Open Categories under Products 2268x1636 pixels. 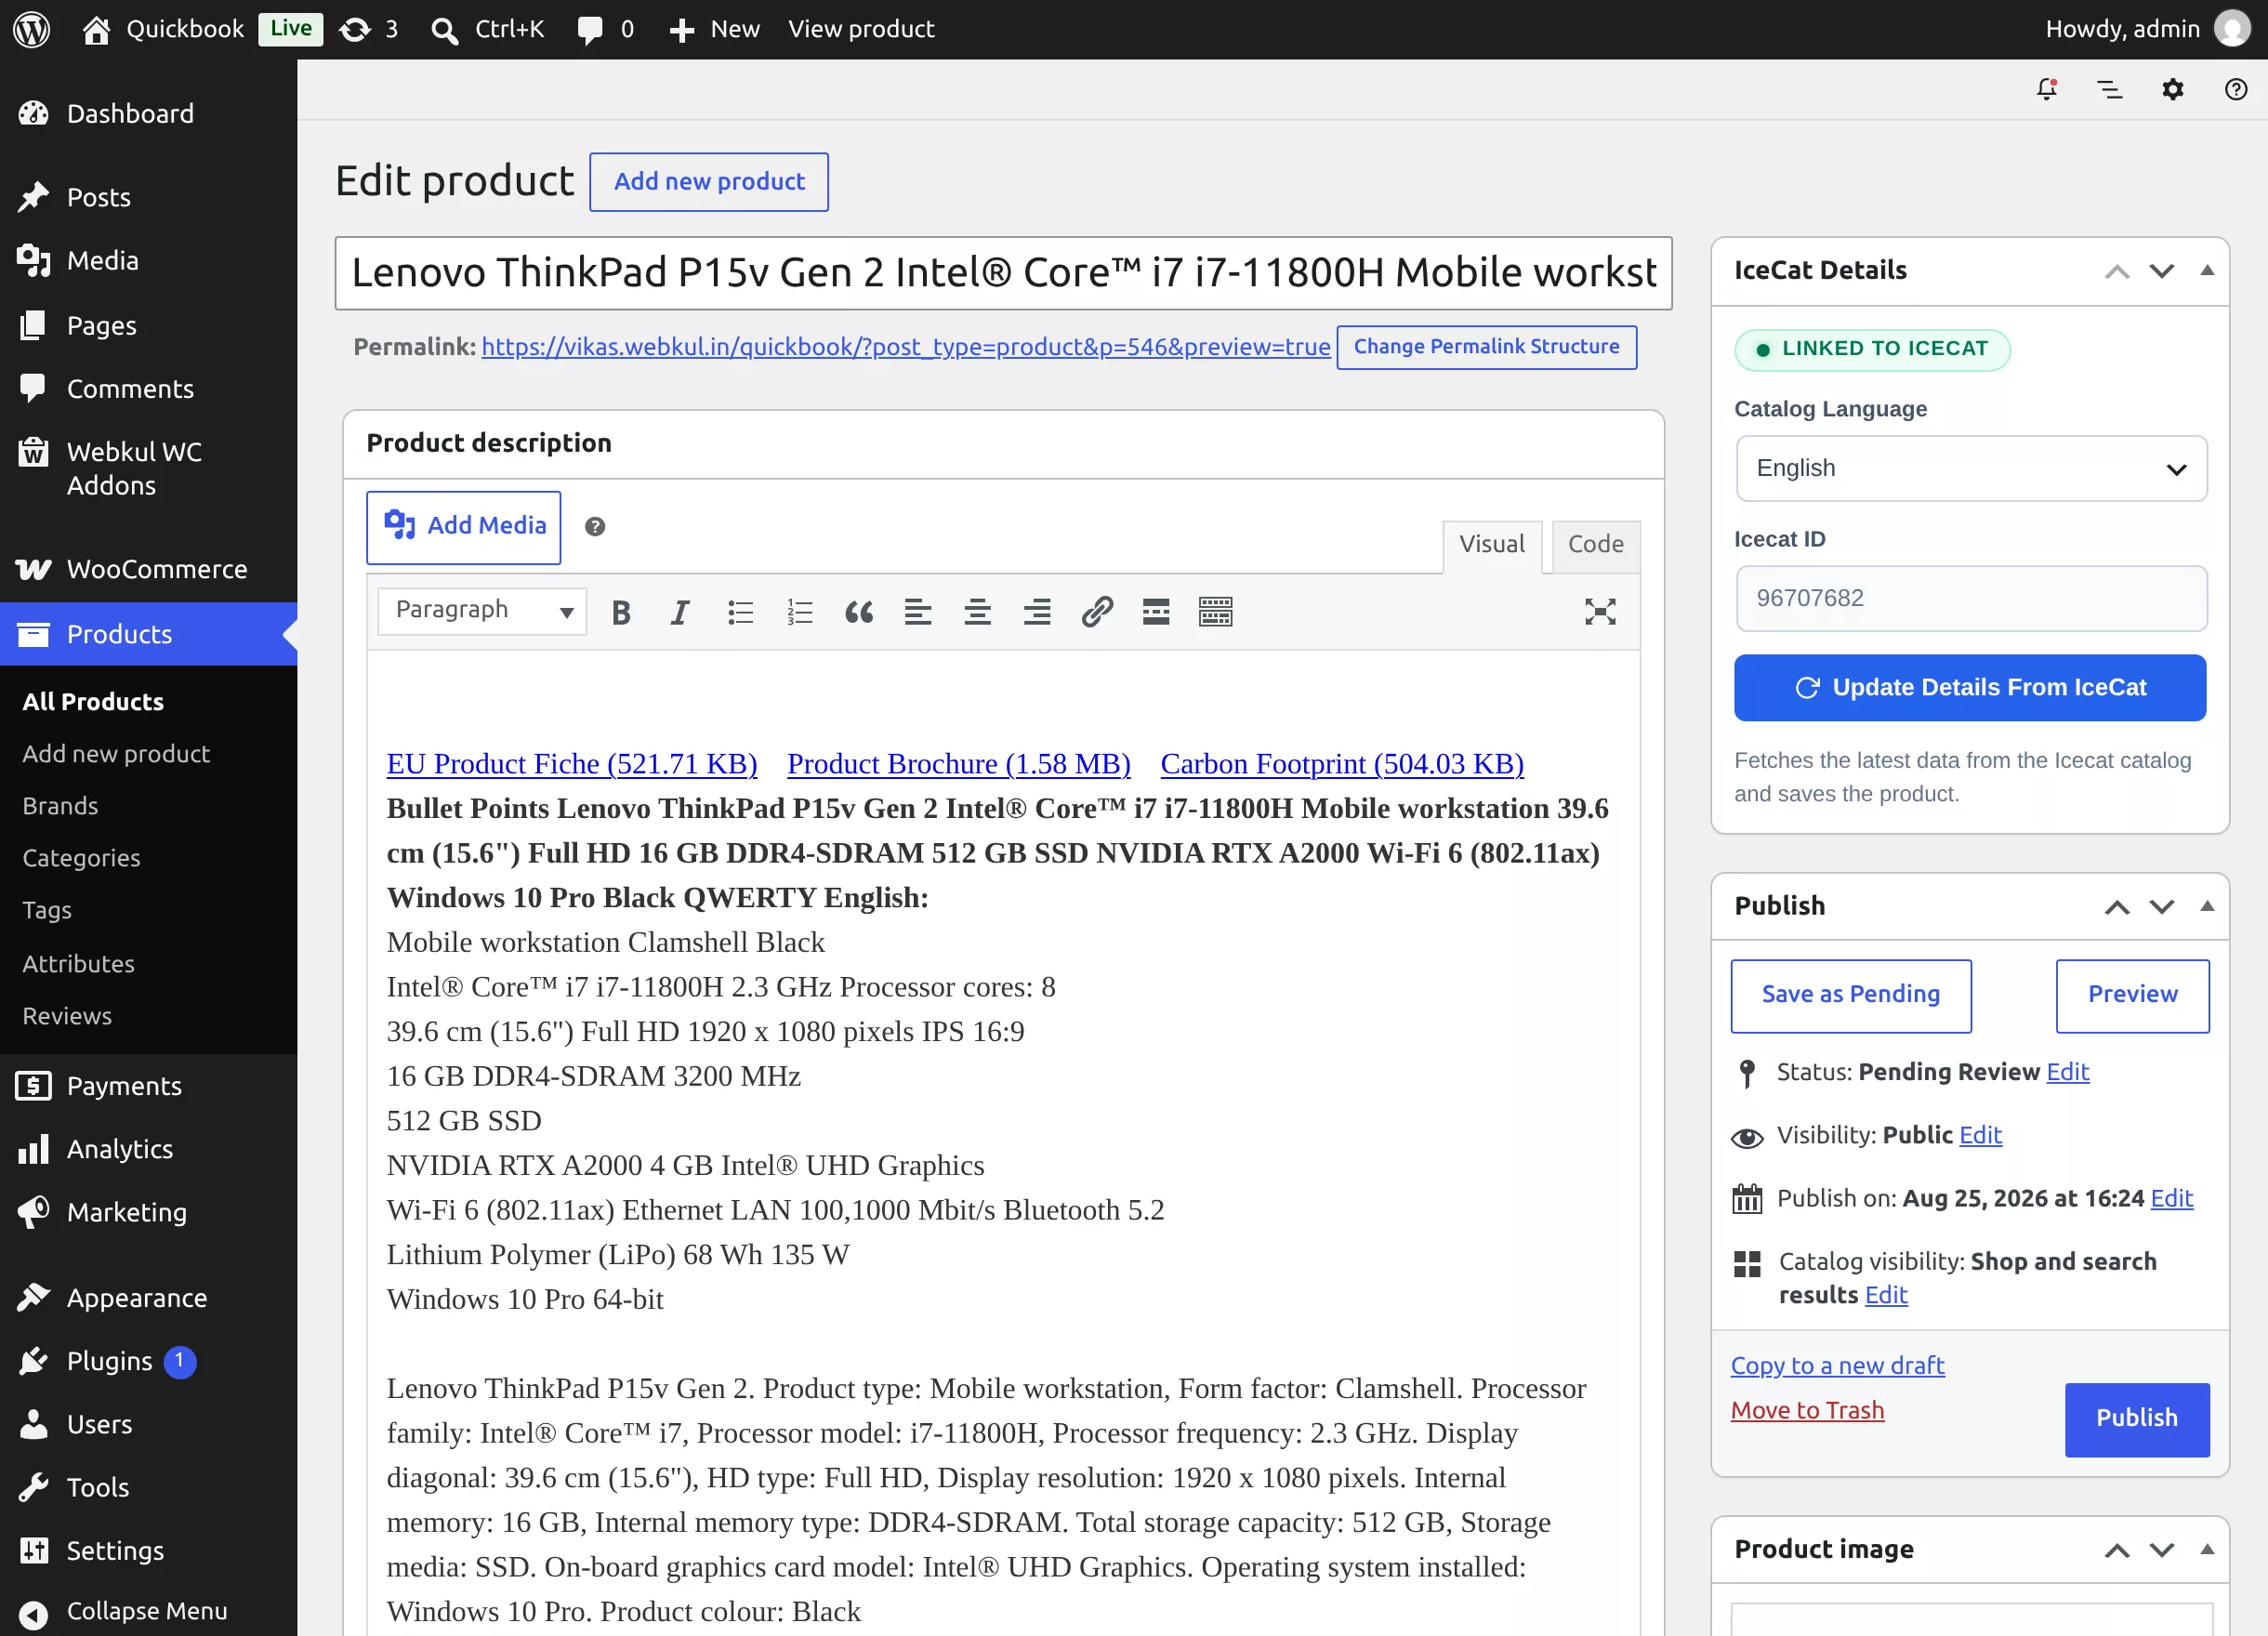(81, 859)
